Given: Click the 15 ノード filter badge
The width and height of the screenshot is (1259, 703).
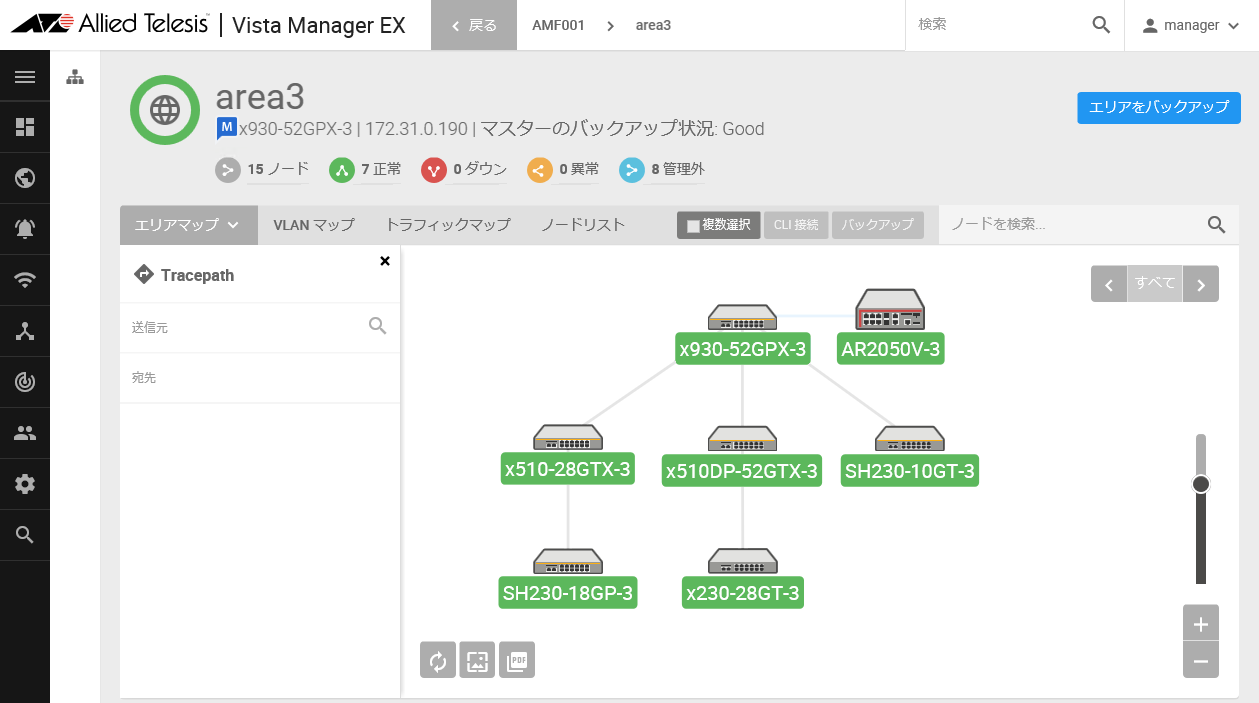Looking at the screenshot, I should click(263, 170).
